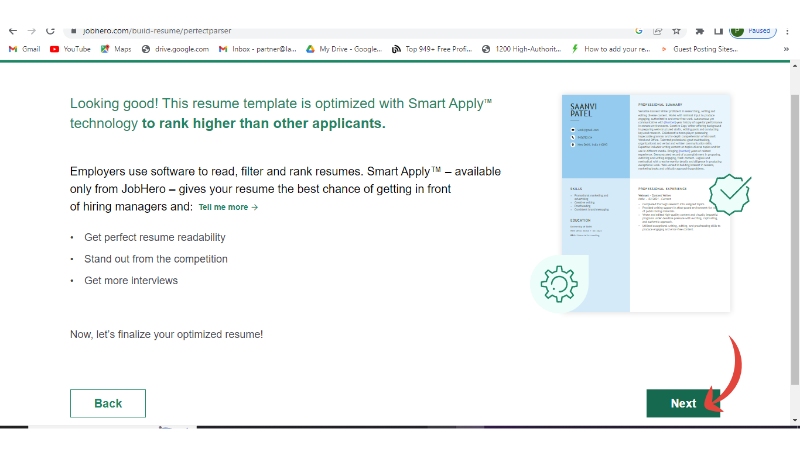Click the browser reload button

(x=49, y=31)
